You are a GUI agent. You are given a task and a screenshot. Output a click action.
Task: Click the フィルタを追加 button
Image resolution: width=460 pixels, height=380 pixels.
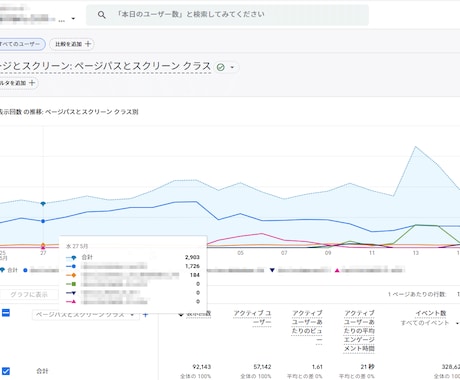pos(18,83)
